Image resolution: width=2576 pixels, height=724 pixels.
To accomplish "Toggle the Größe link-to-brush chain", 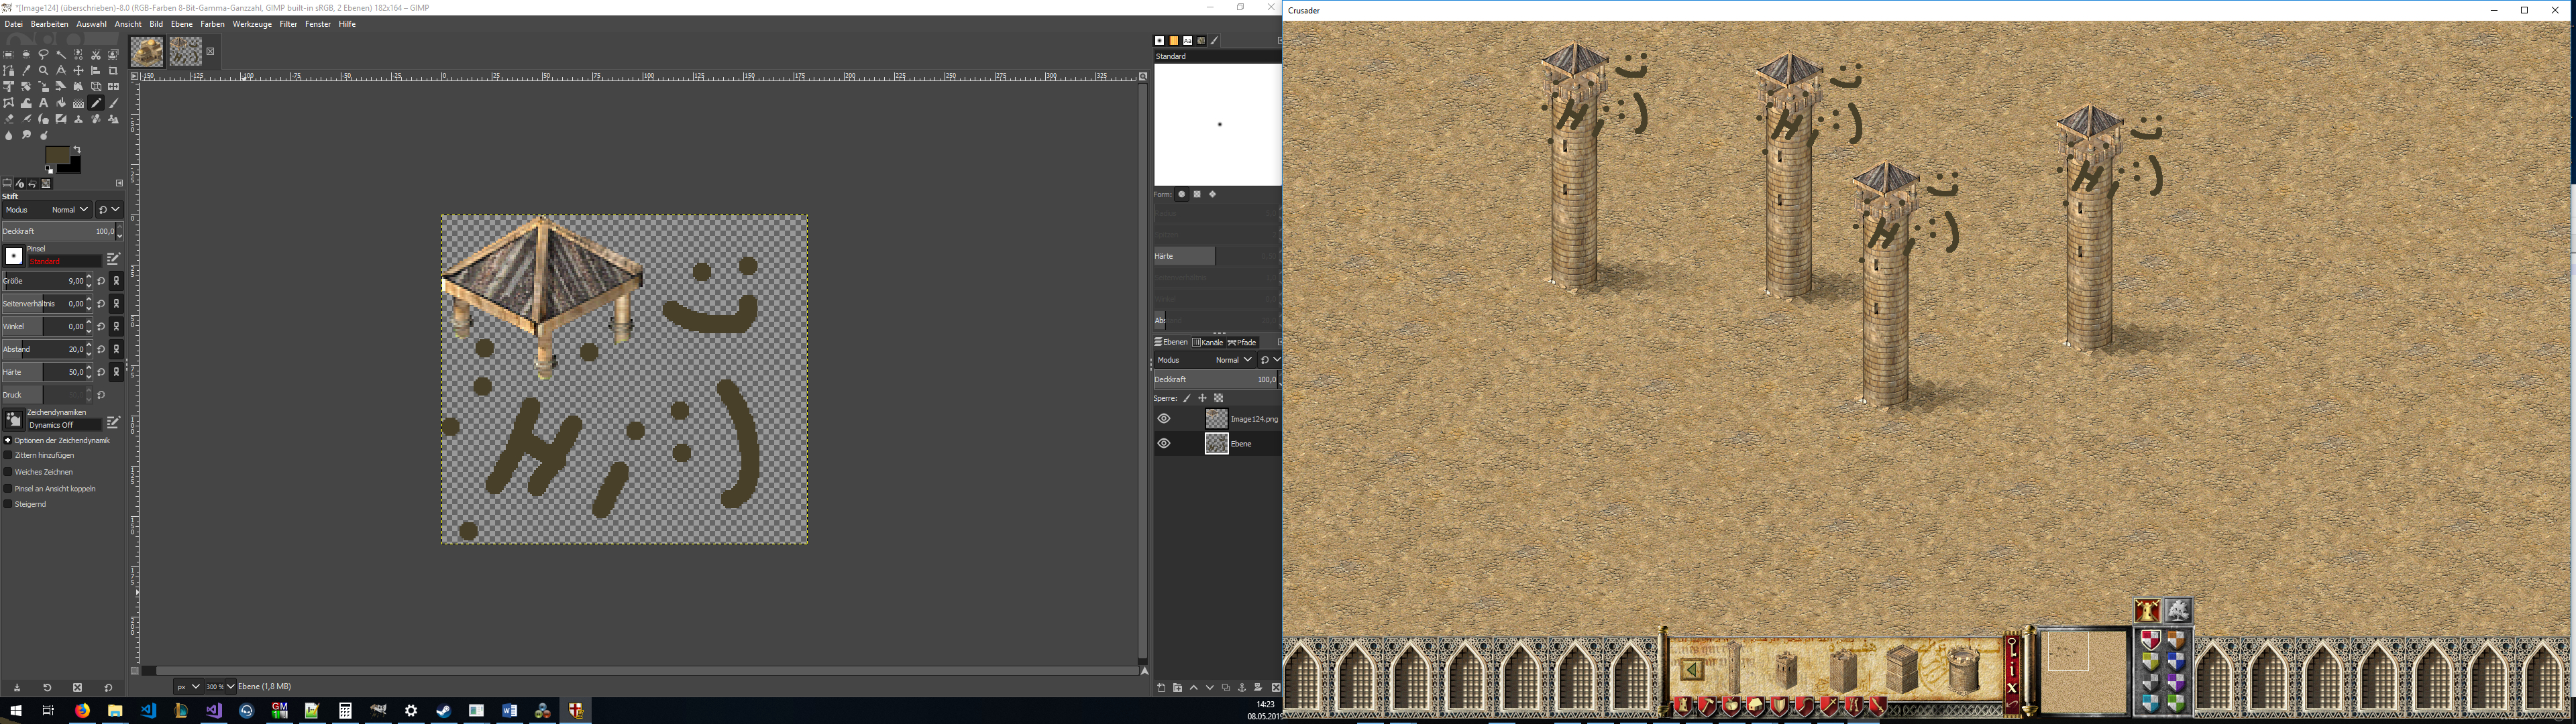I will click(x=116, y=281).
